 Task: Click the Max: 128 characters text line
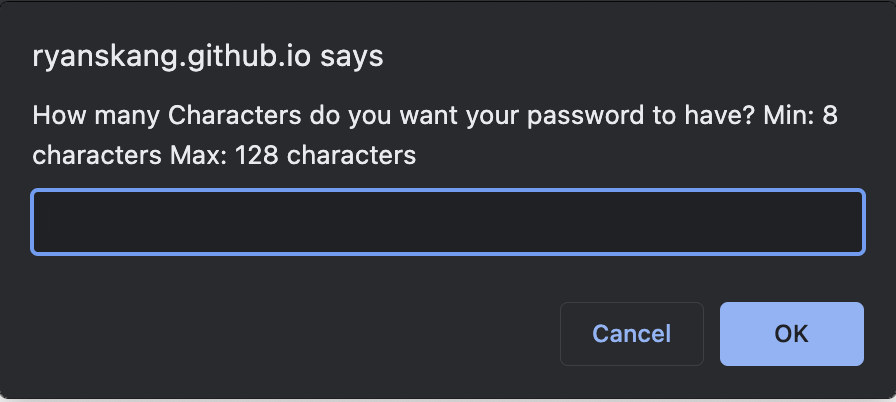coord(293,155)
